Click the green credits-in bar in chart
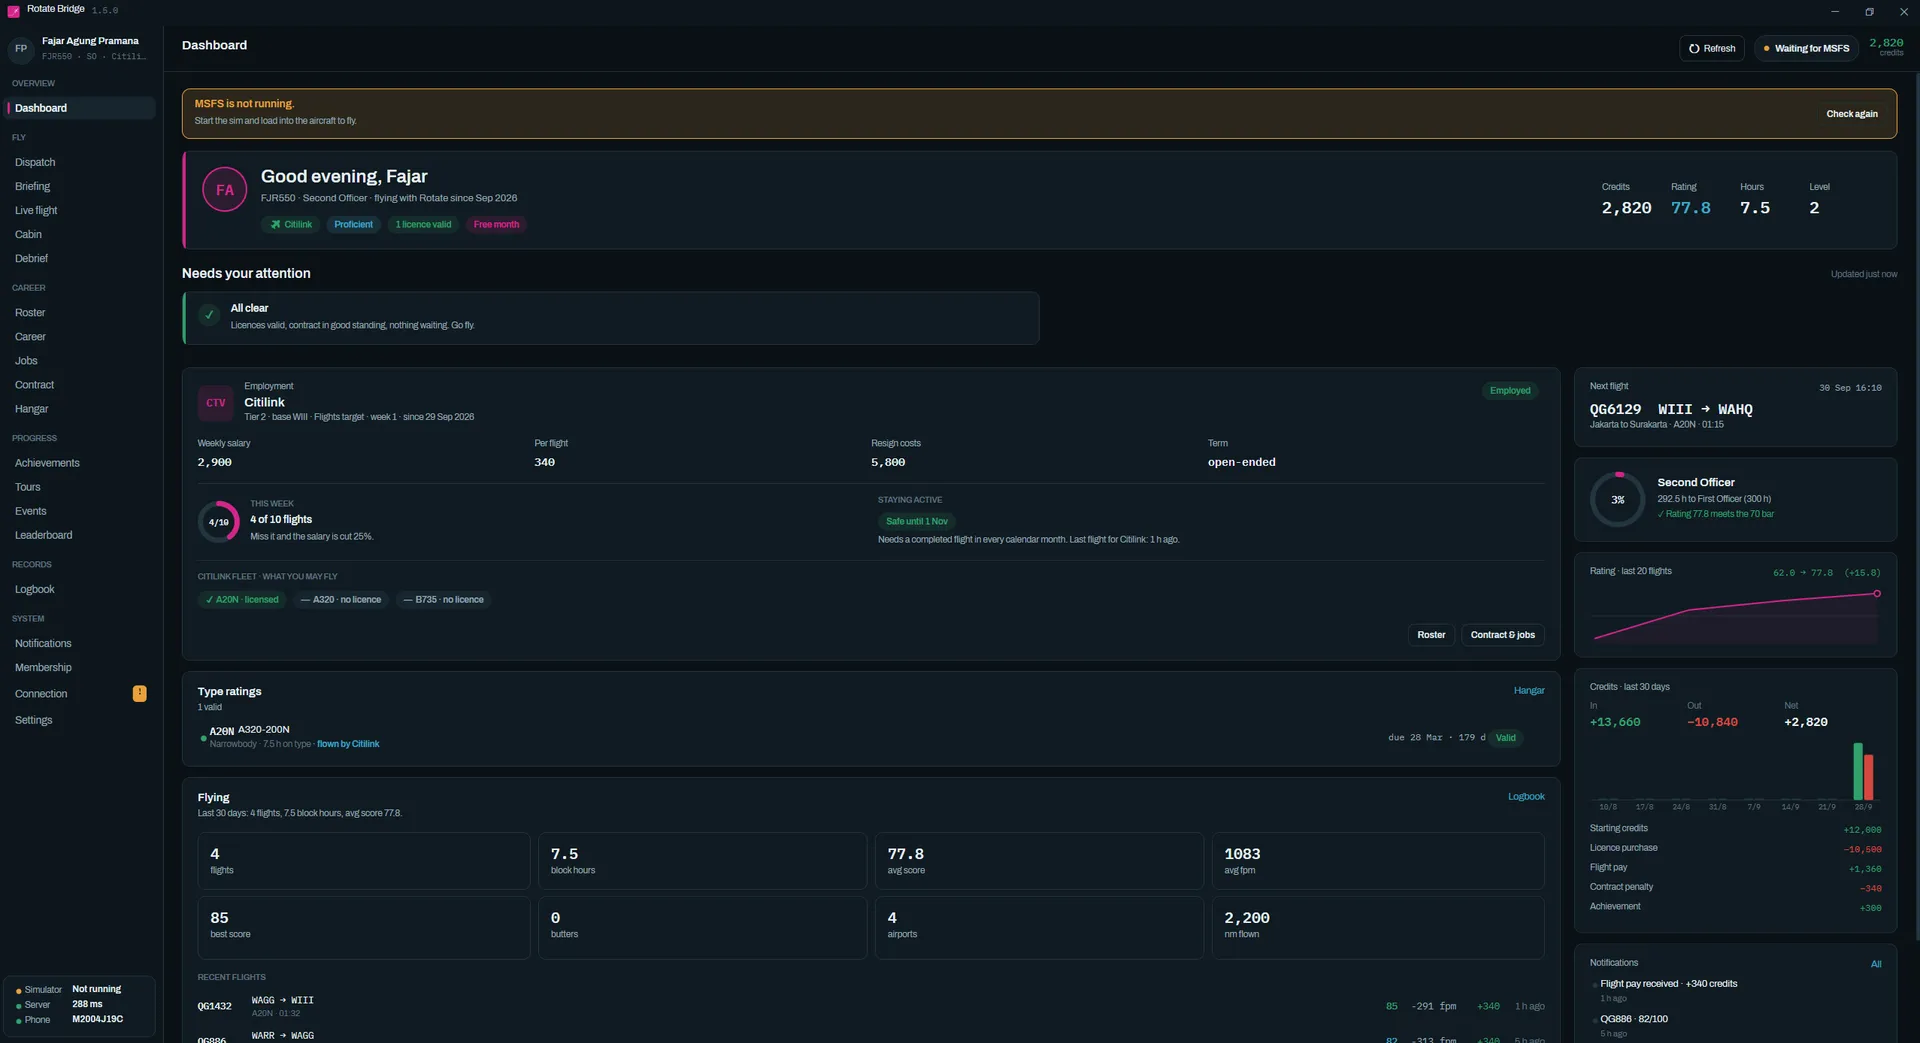The image size is (1920, 1043). click(x=1858, y=771)
